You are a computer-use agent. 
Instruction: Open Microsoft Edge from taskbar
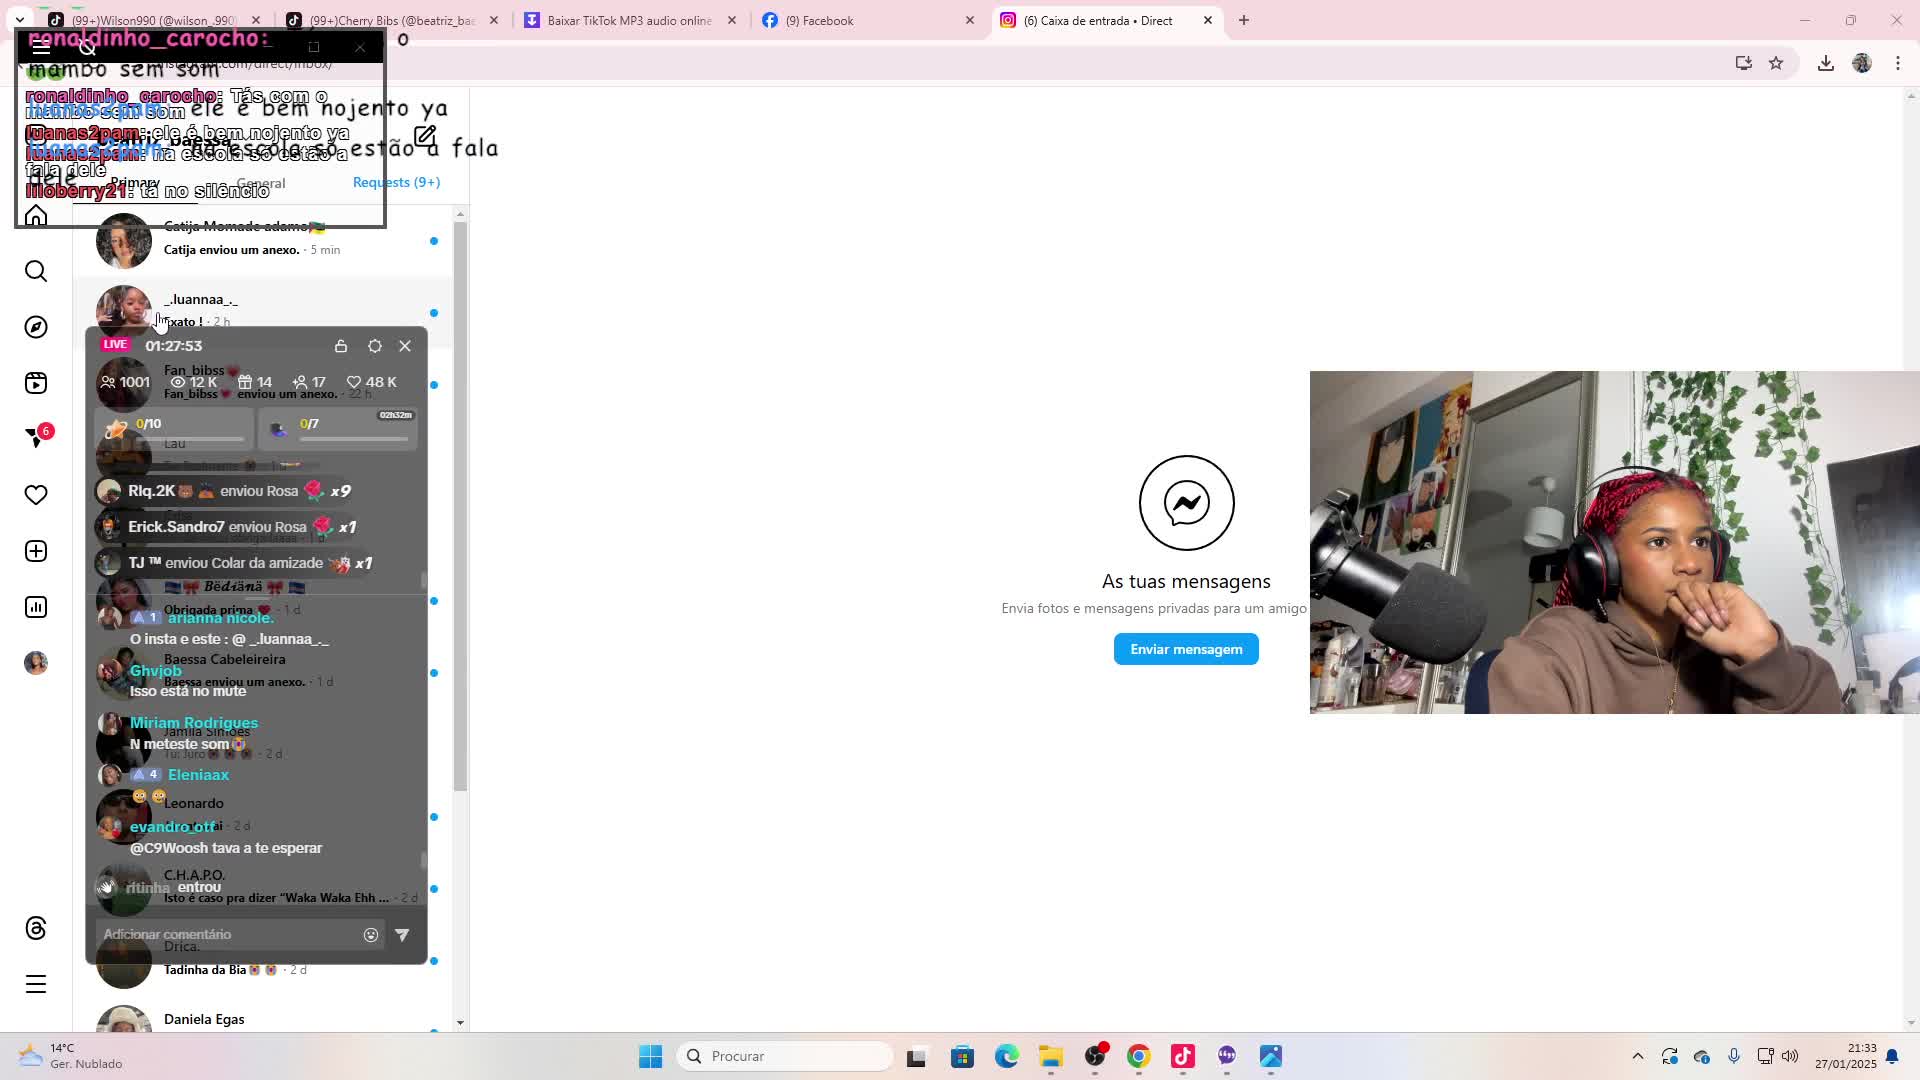coord(1007,1056)
